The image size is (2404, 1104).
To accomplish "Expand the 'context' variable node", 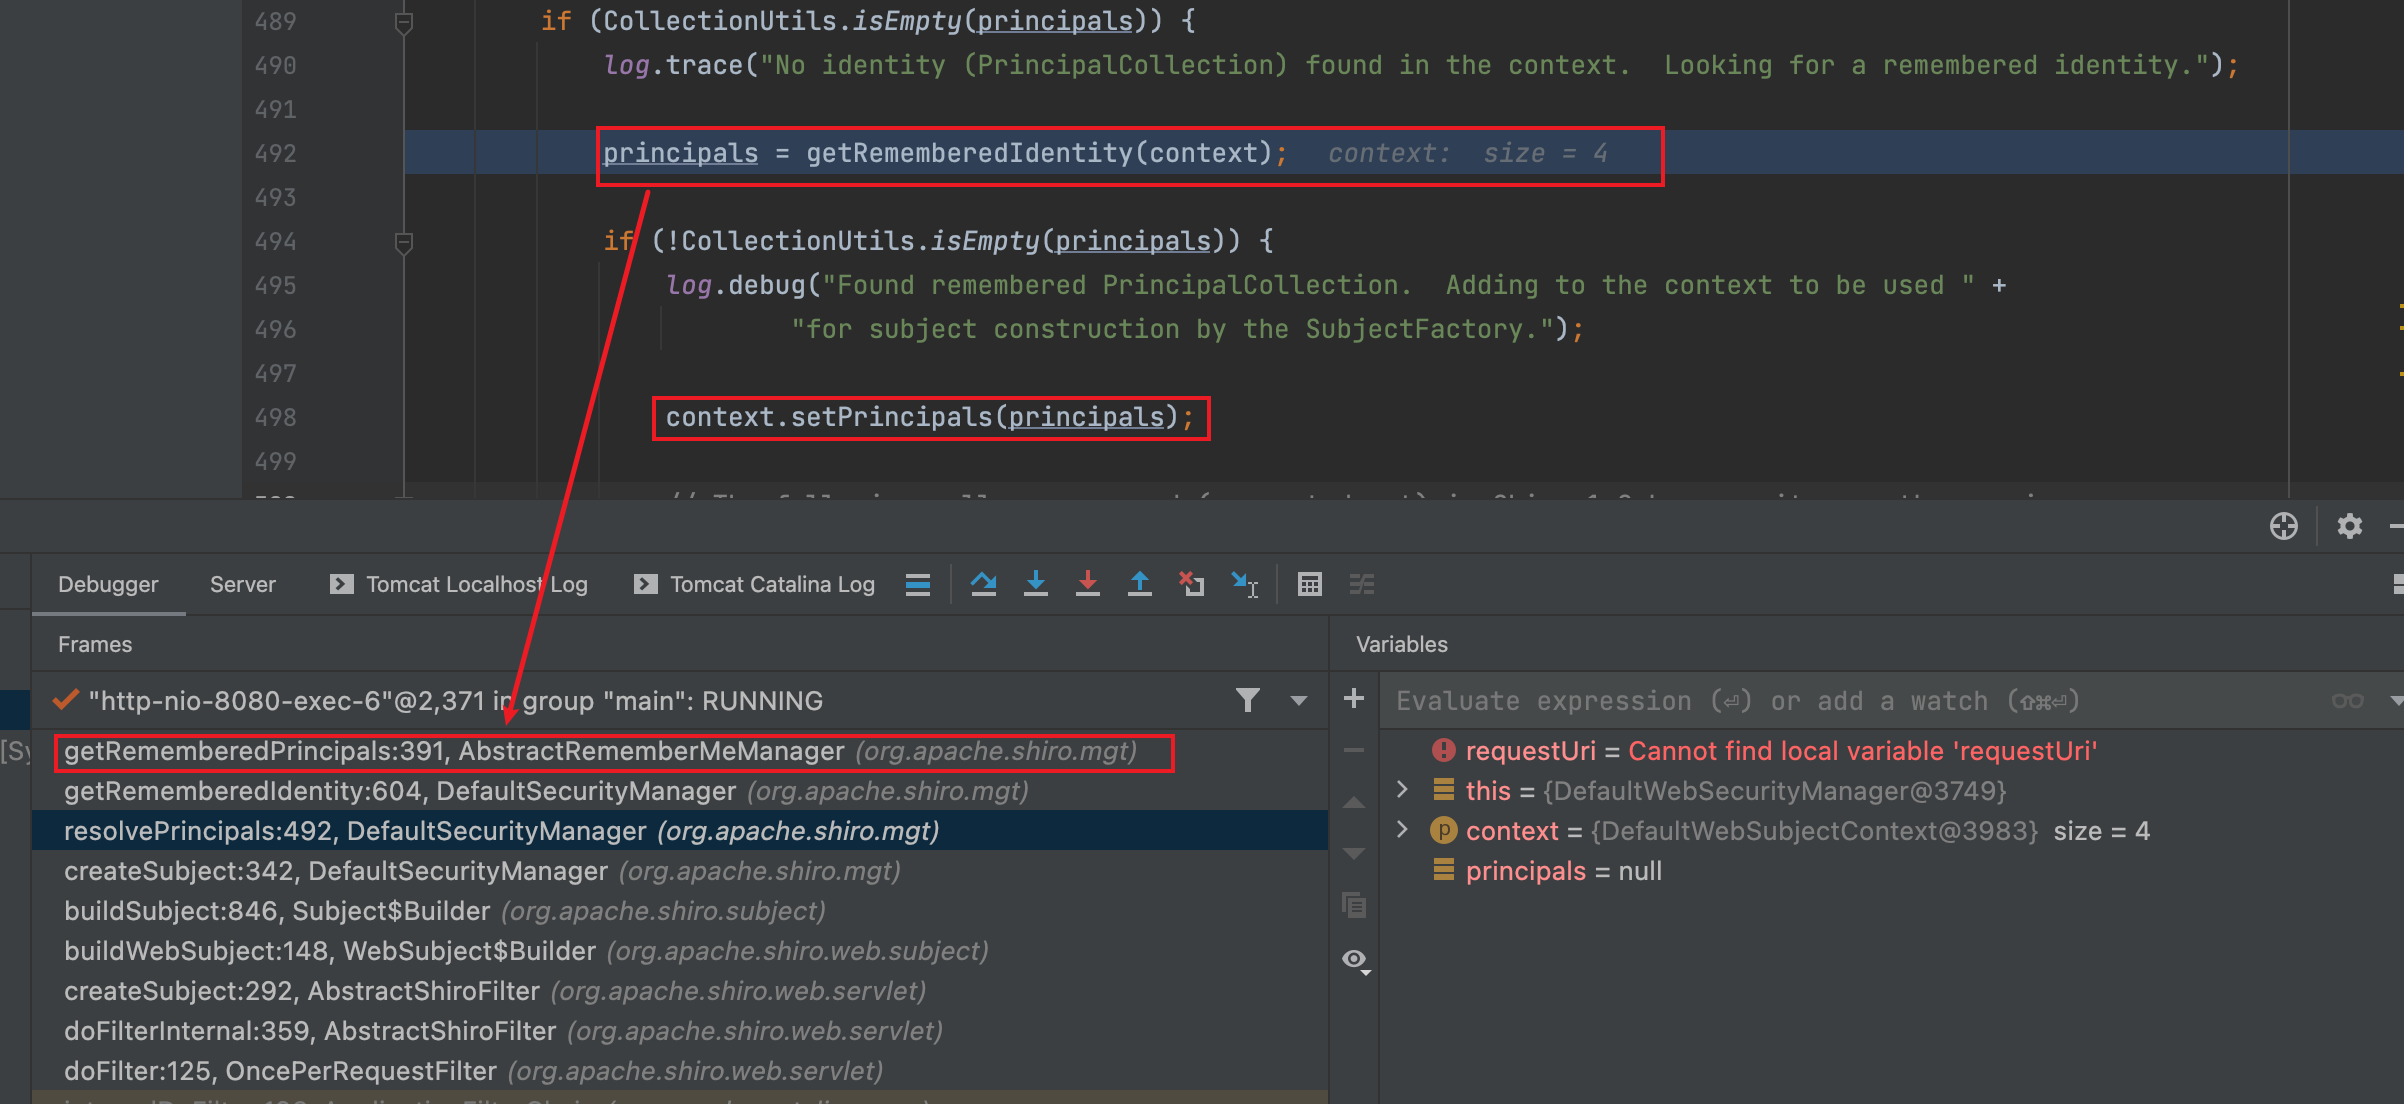I will pos(1402,830).
